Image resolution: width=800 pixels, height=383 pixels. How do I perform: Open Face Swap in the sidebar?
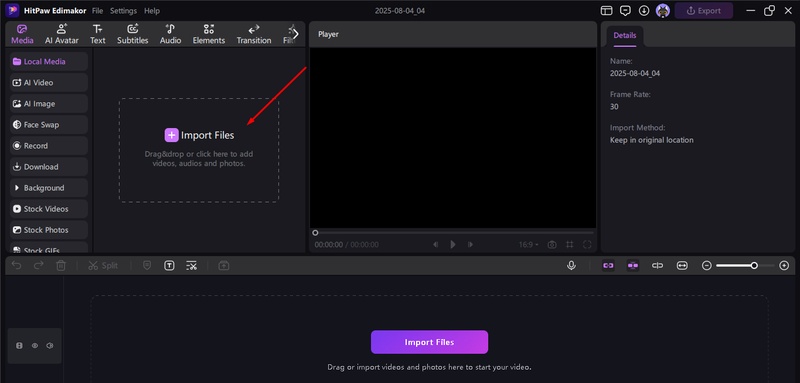(49, 124)
